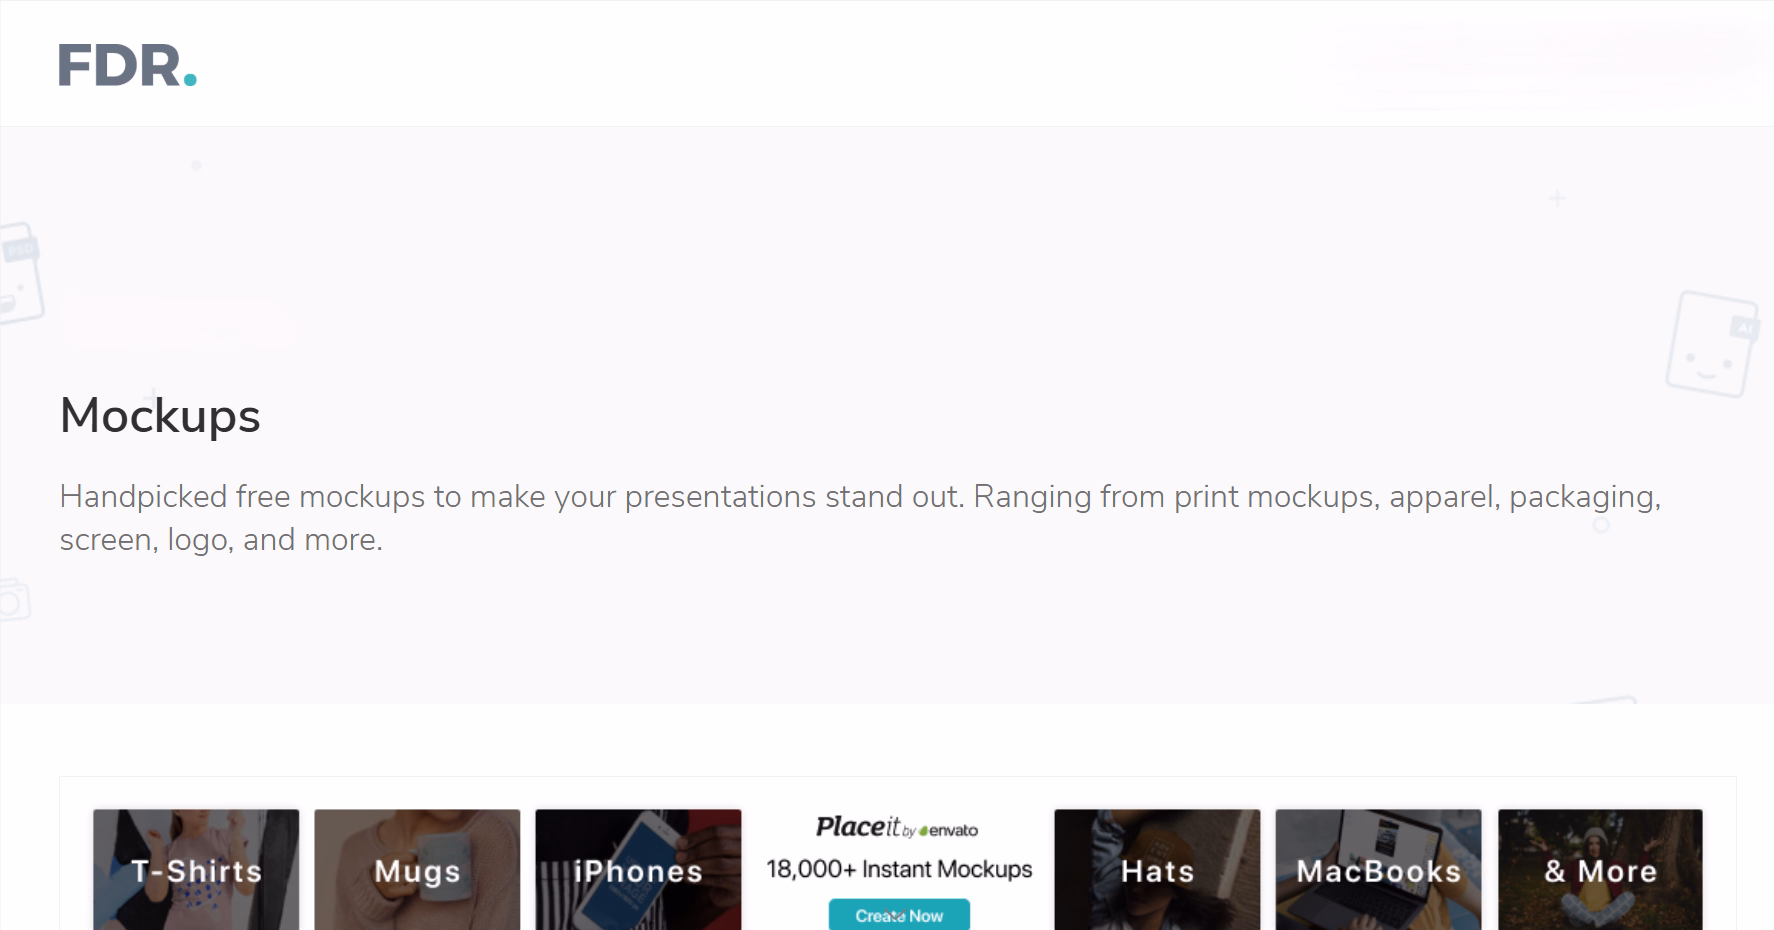This screenshot has height=930, width=1774.
Task: Click the Mockups page heading
Action: (160, 415)
